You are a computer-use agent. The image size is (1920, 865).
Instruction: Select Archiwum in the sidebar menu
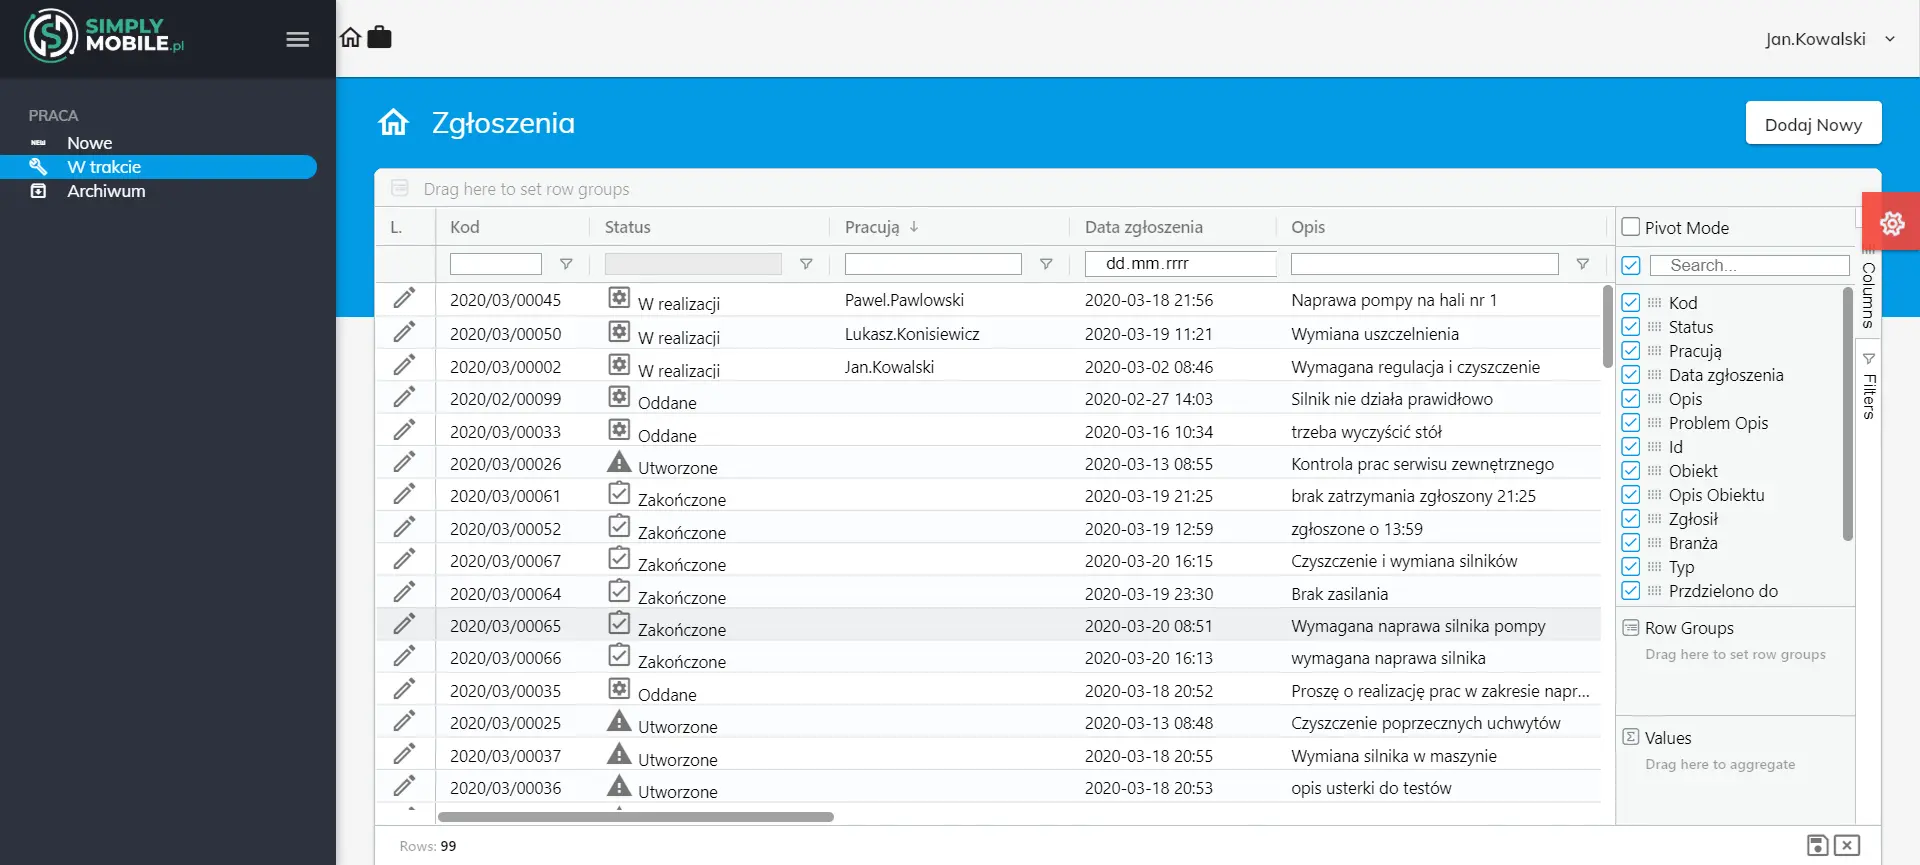coord(106,191)
